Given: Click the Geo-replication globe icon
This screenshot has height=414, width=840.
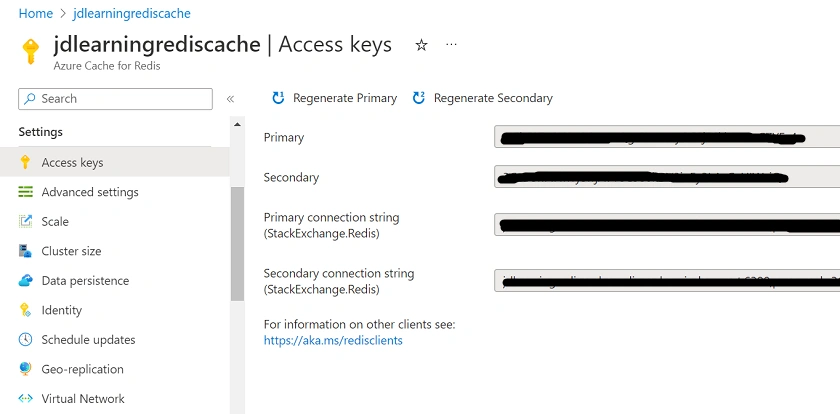Looking at the screenshot, I should tap(25, 368).
